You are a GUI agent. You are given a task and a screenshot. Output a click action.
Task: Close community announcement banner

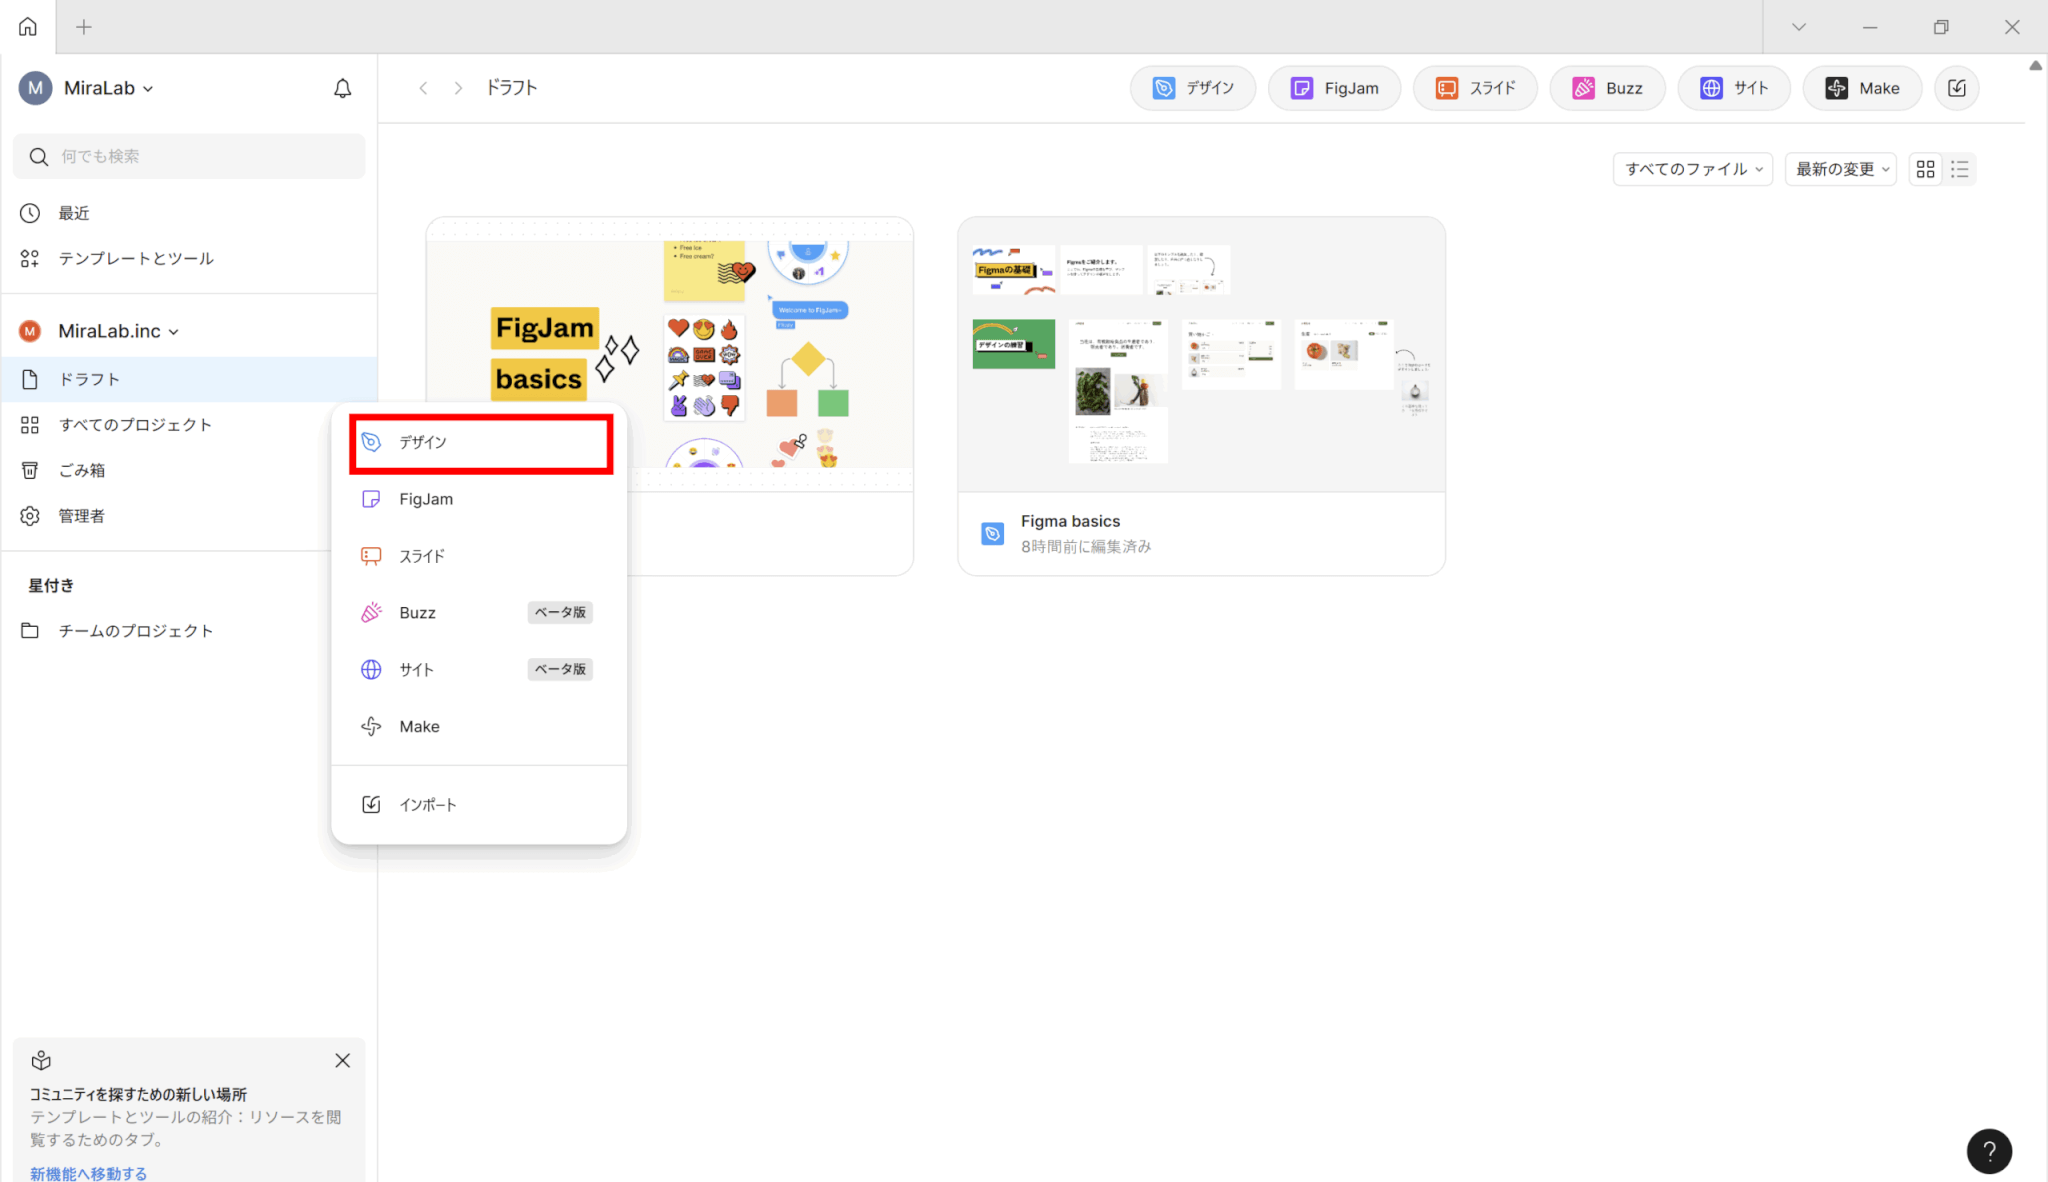tap(342, 1061)
